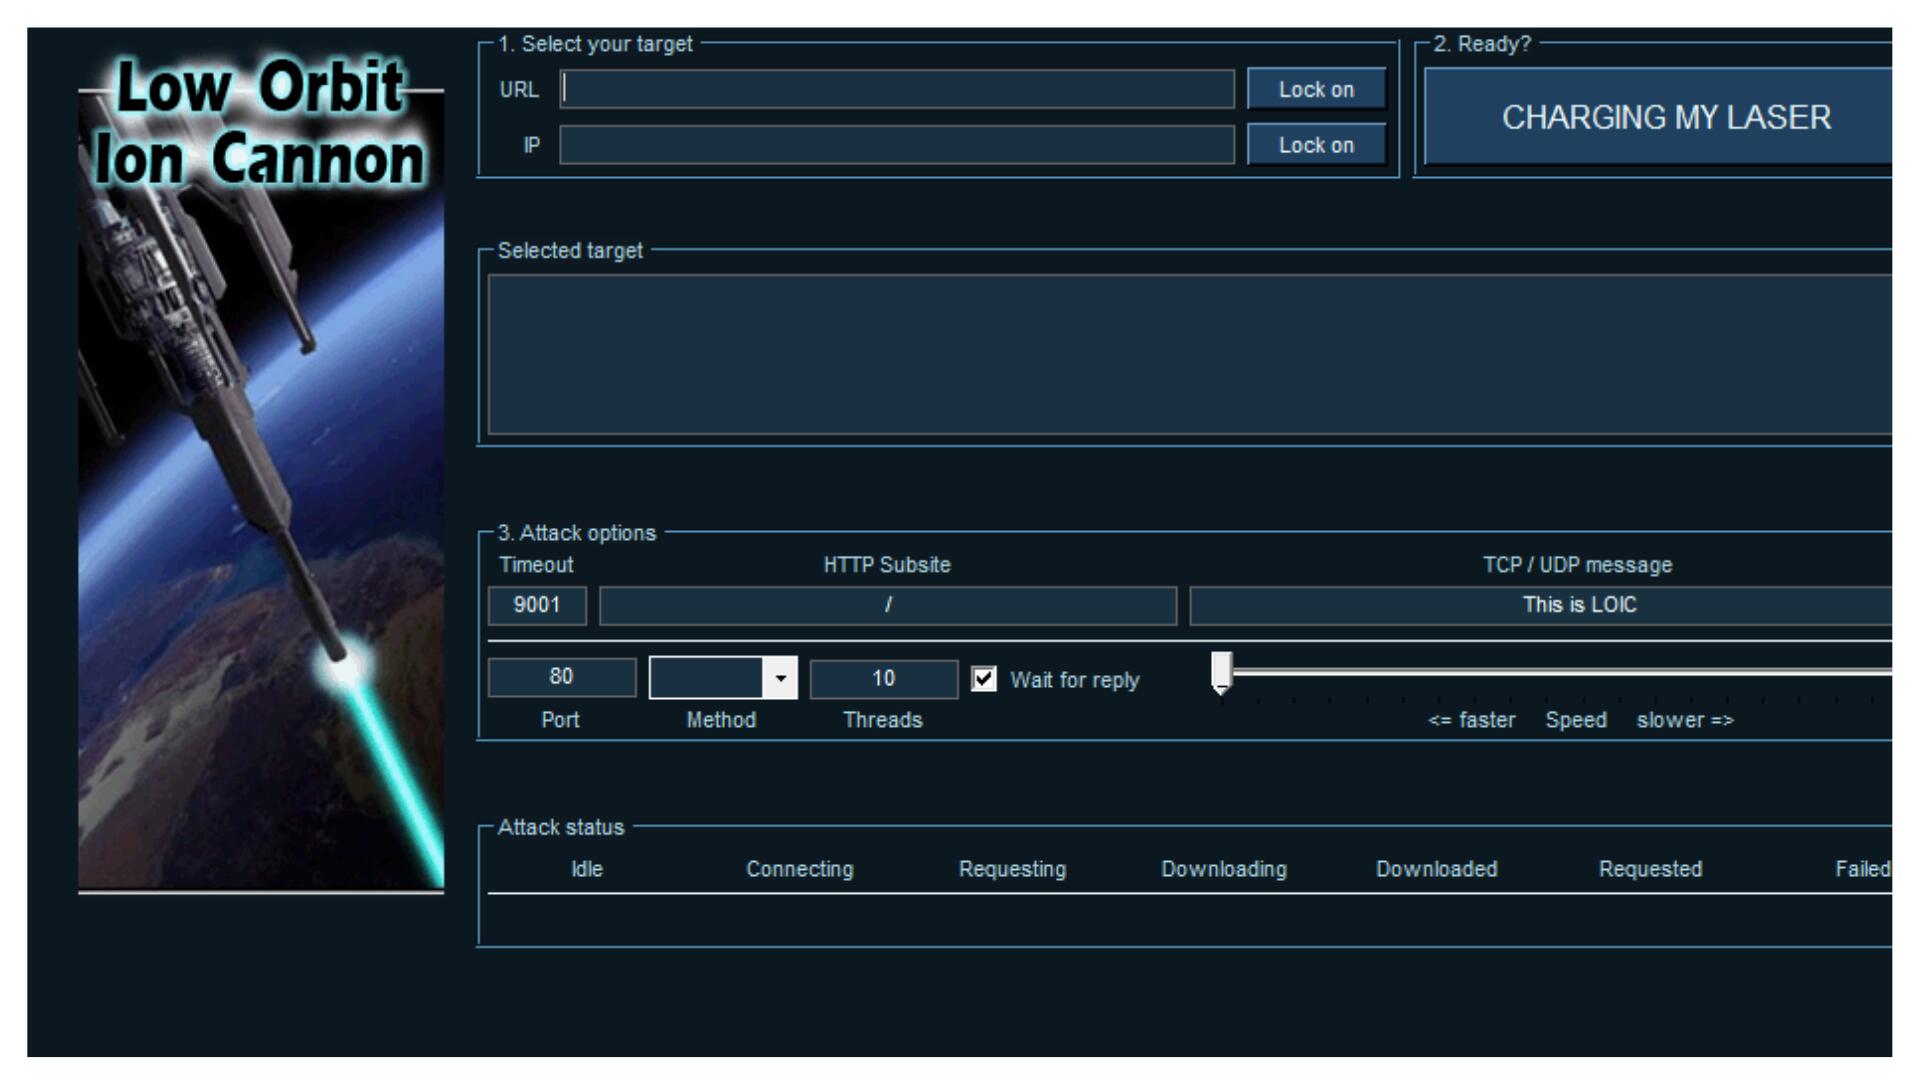Edit the Timeout value 9001
Image resolution: width=1920 pixels, height=1080 pixels.
(x=537, y=606)
